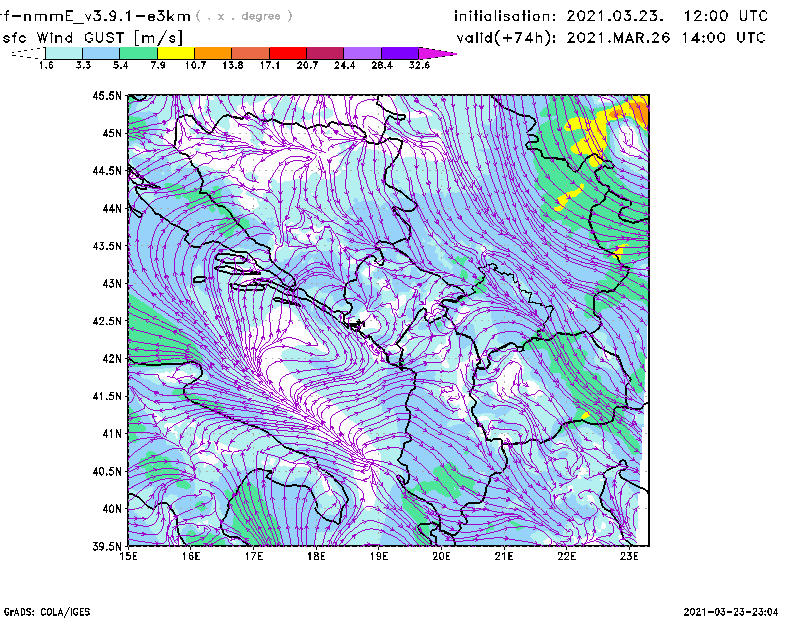800x618 pixels.
Task: Click the light cyan 1.6–3.3 legend swatch
Action: tap(64, 53)
